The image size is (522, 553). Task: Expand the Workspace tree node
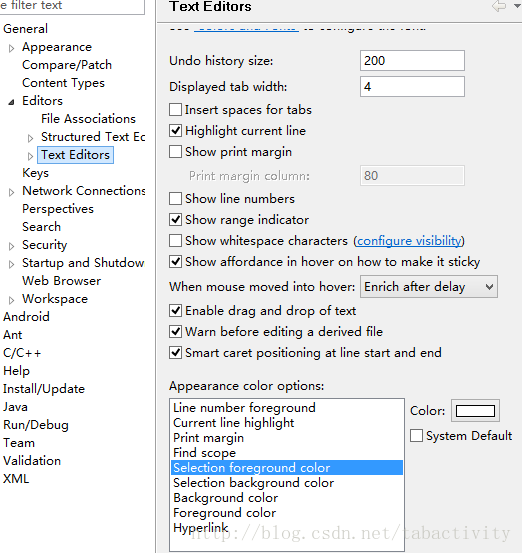point(11,300)
